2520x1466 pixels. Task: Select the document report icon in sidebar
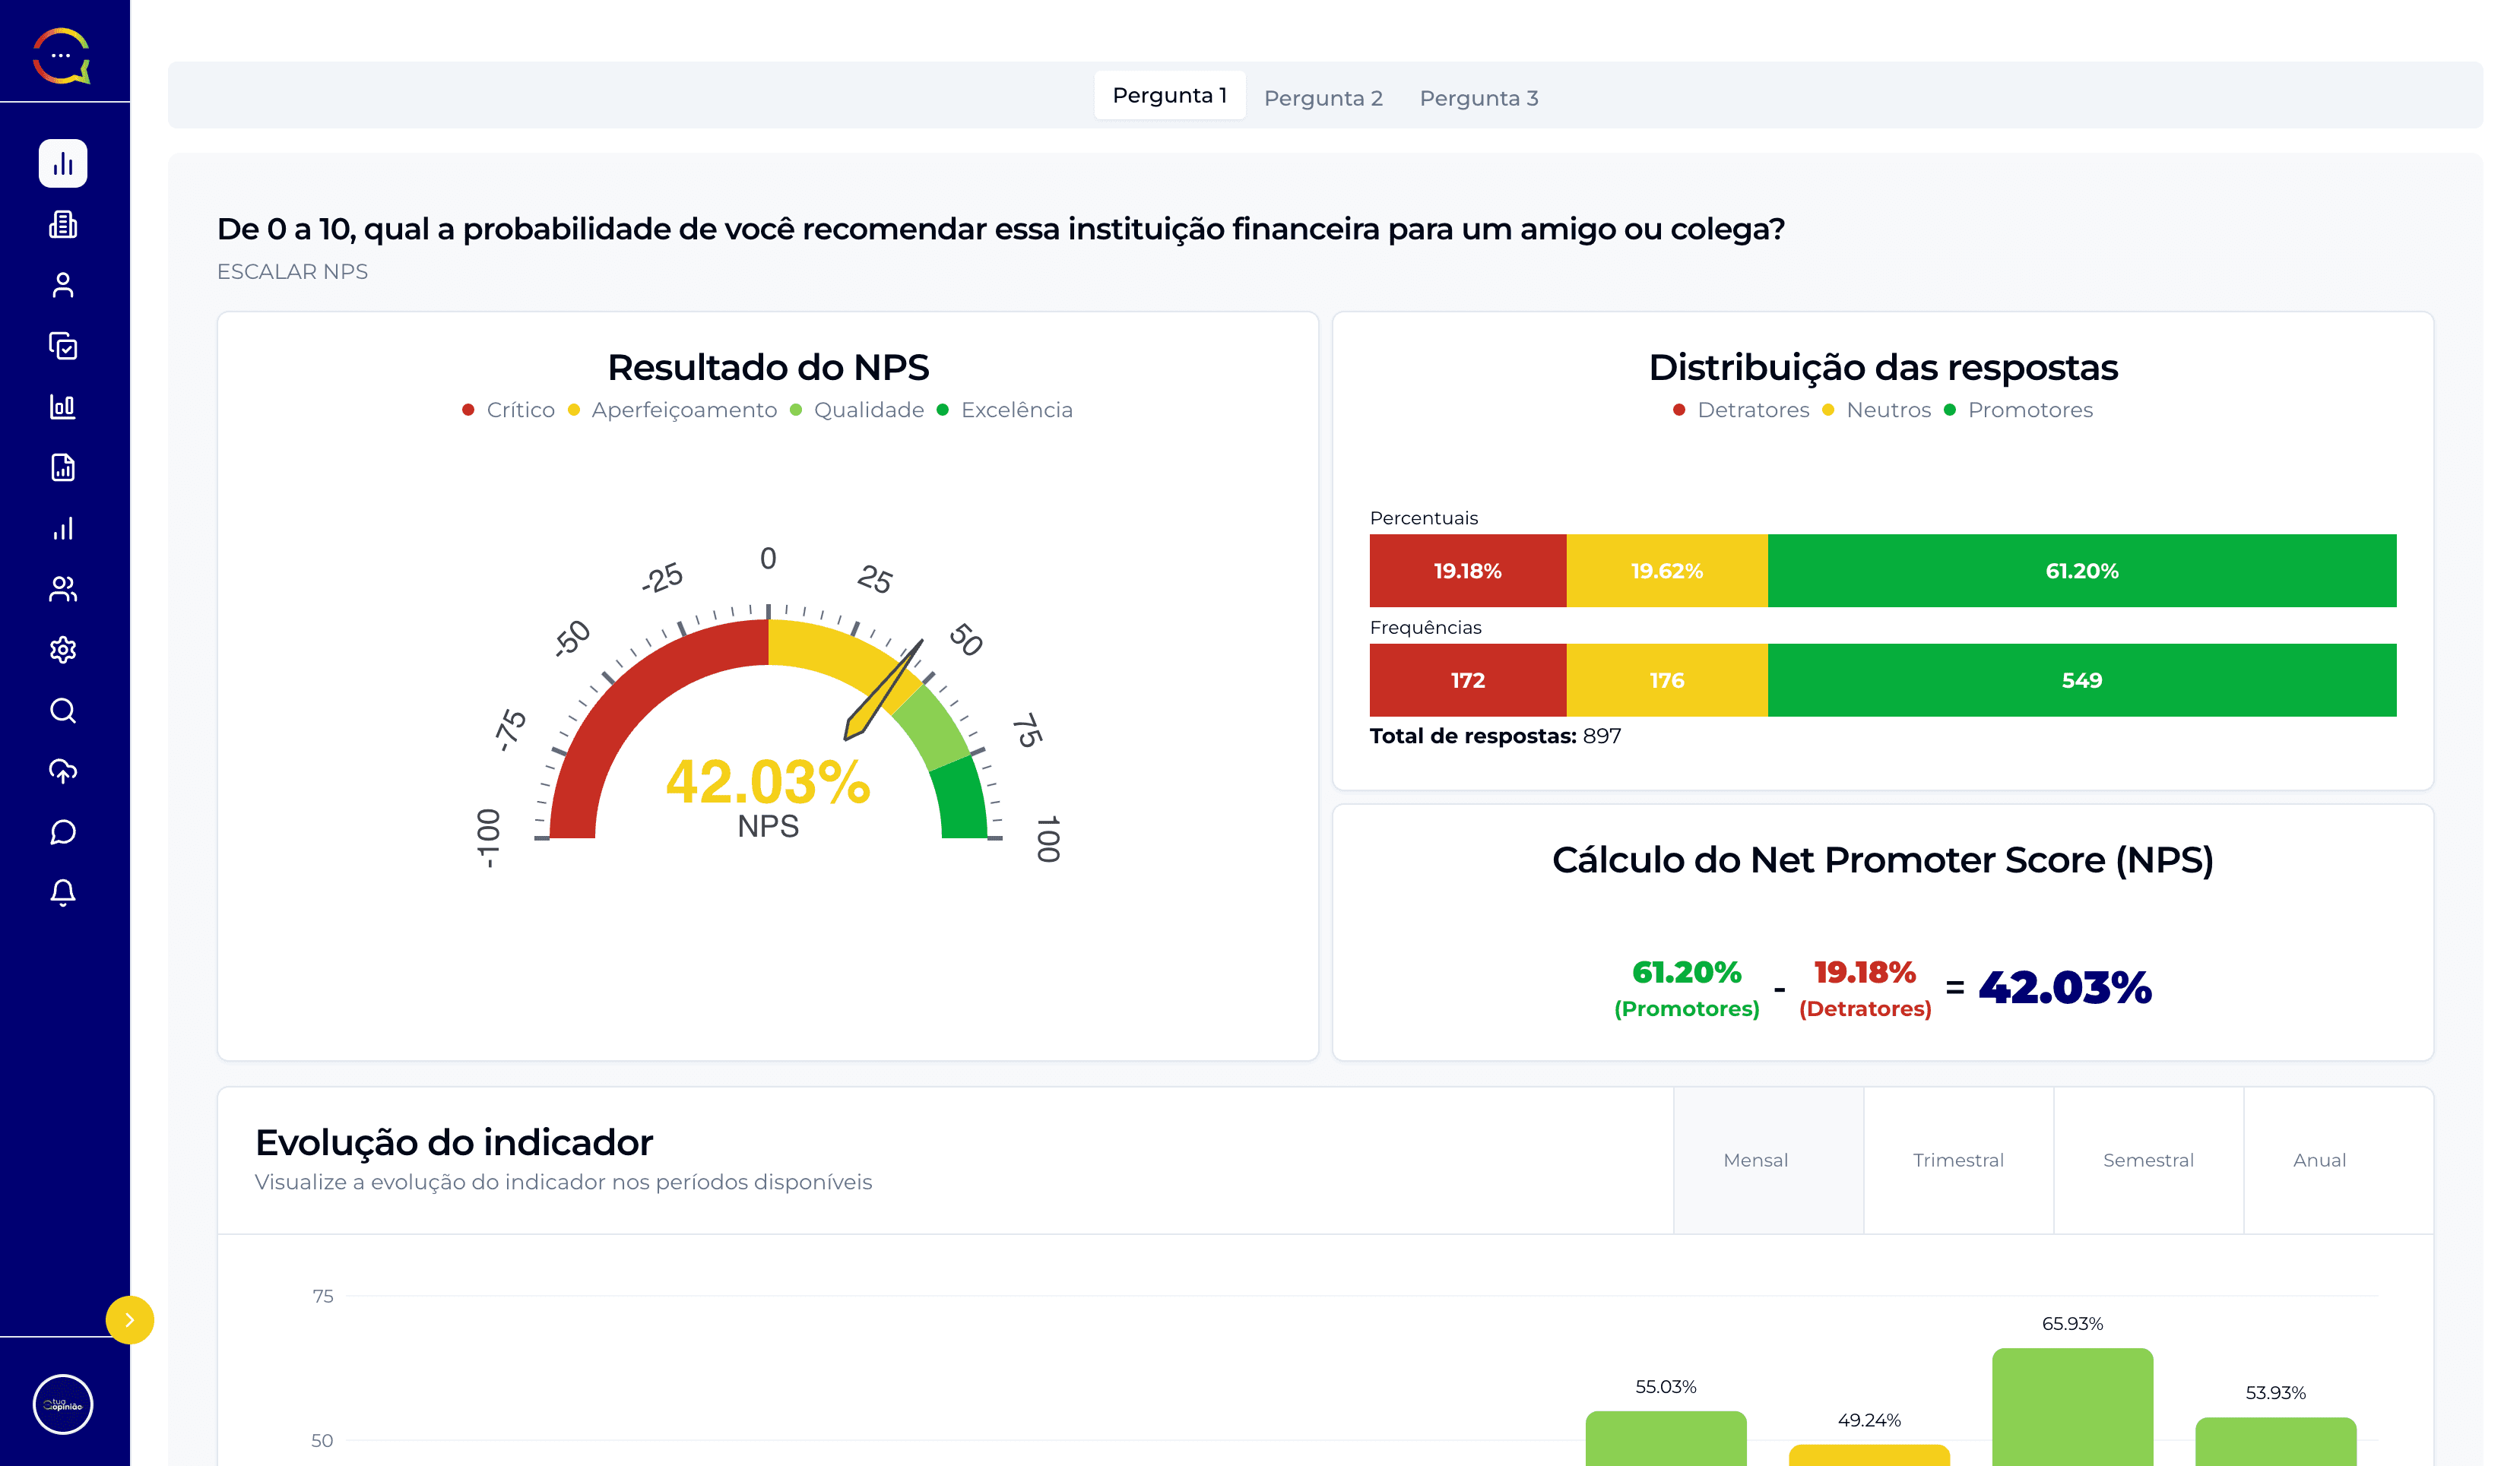point(63,468)
